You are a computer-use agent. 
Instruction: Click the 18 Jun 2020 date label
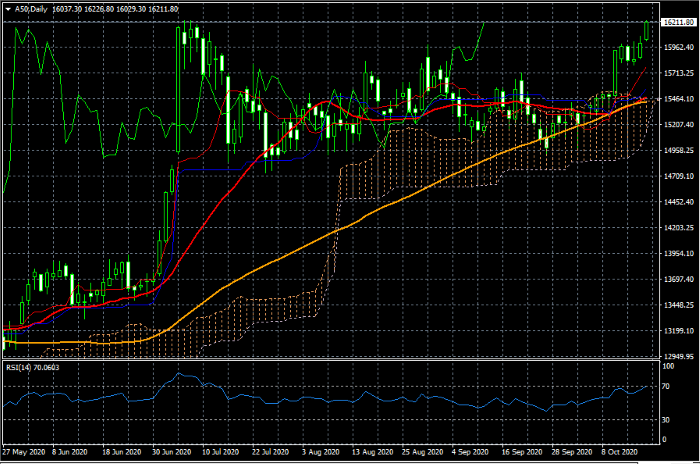(x=121, y=452)
